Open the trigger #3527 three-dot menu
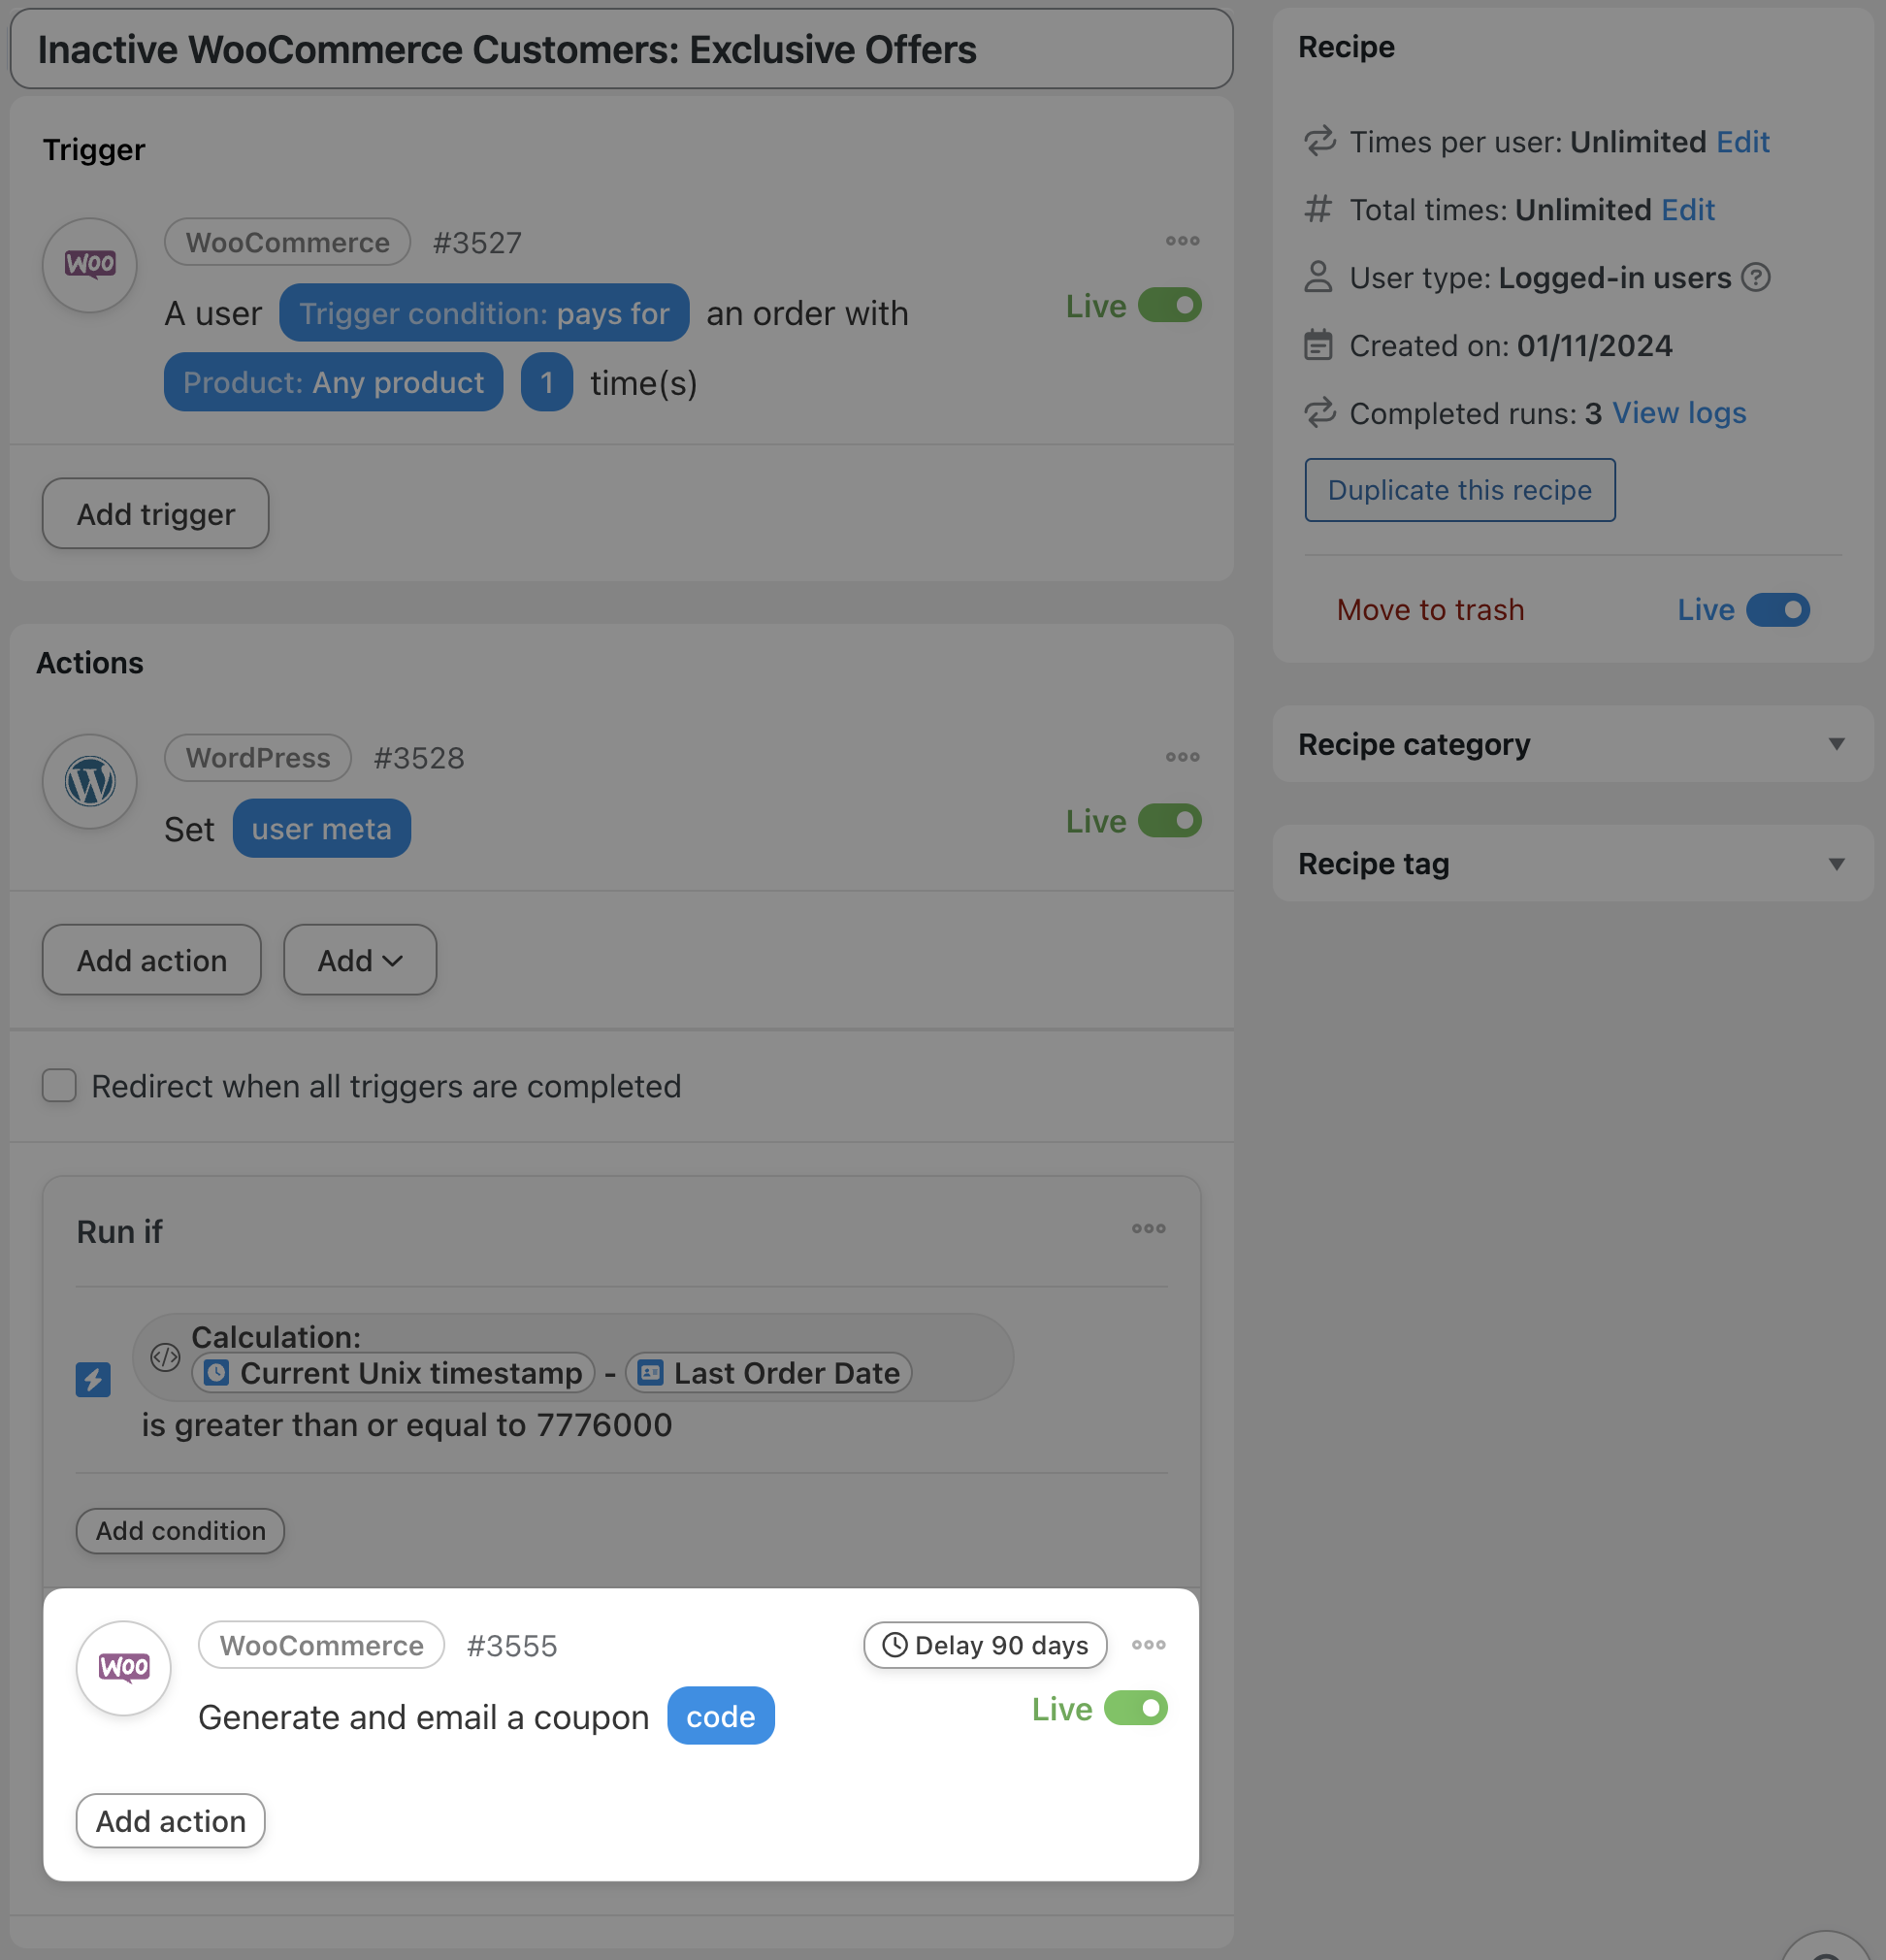1886x1960 pixels. [x=1182, y=241]
